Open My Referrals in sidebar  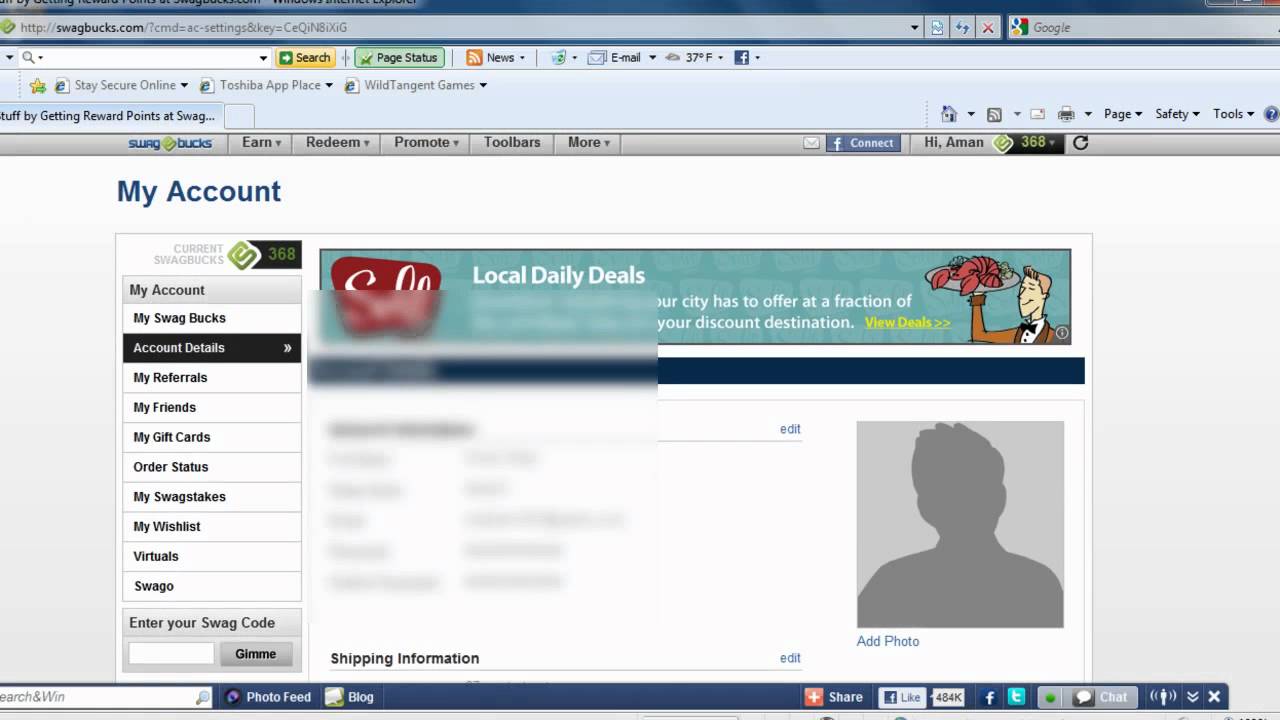(x=212, y=378)
